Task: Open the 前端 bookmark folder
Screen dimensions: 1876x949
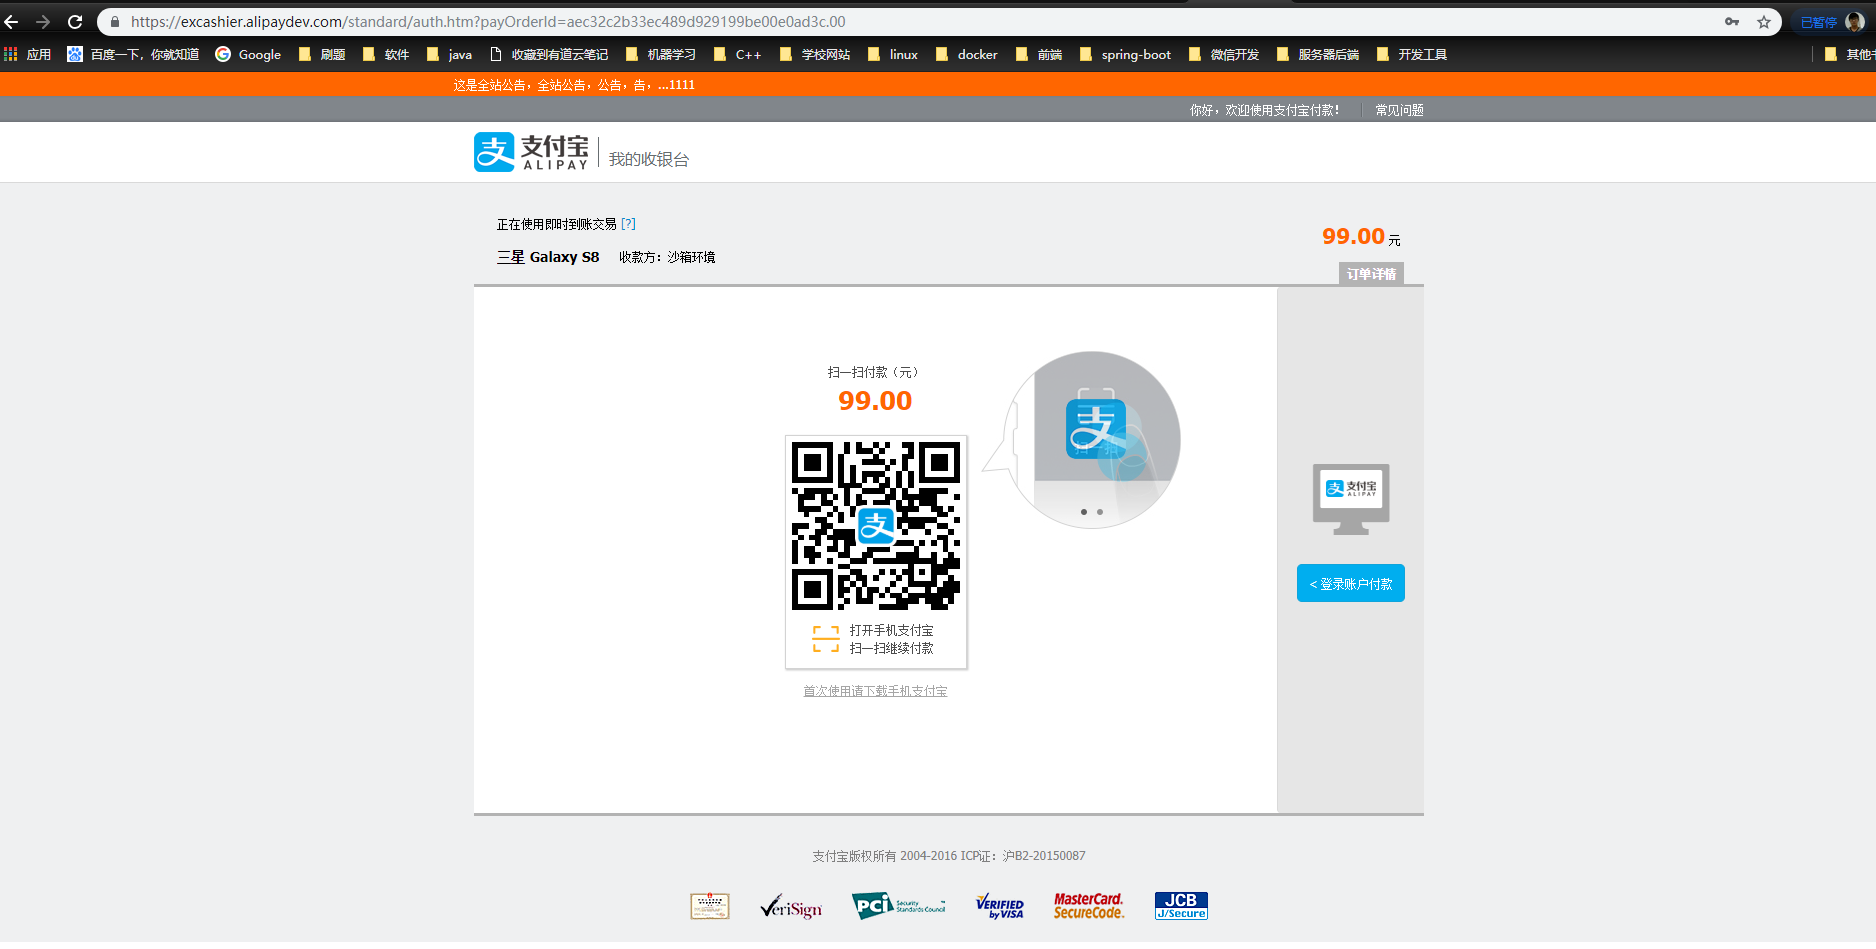Action: pos(1038,54)
